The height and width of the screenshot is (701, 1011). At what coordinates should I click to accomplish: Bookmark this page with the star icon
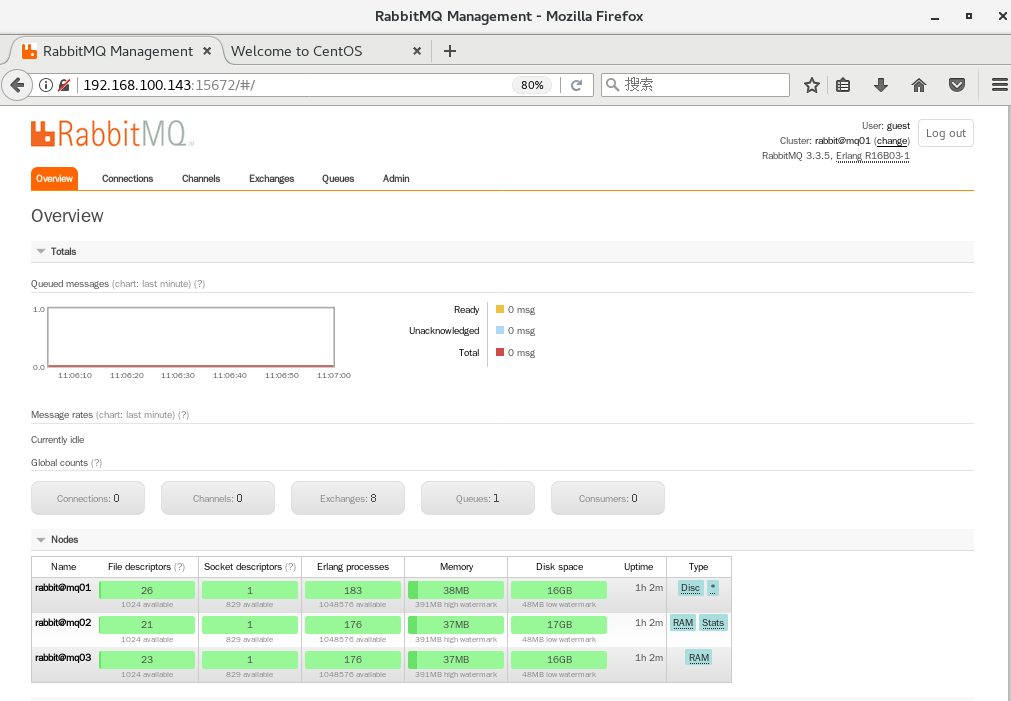click(812, 84)
